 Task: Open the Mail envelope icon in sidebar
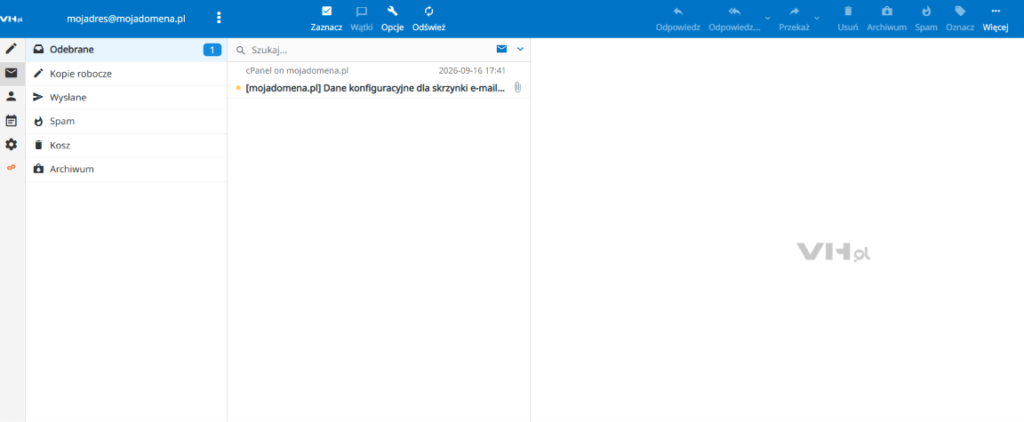coord(11,73)
